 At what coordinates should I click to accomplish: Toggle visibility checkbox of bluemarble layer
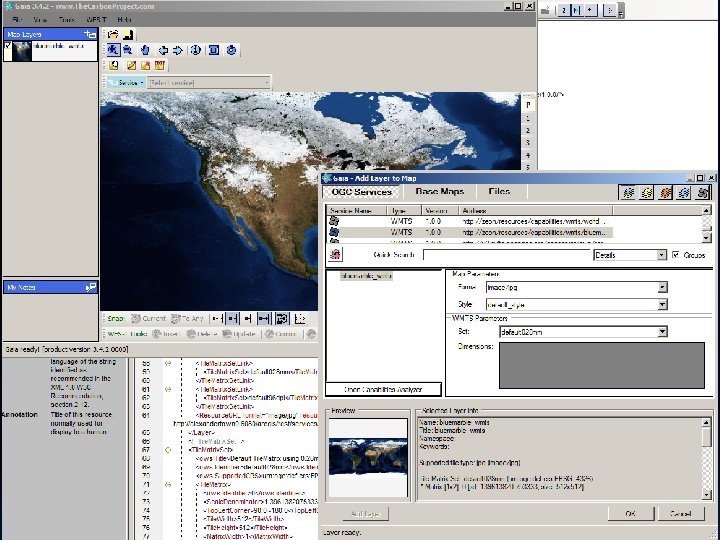click(x=9, y=48)
